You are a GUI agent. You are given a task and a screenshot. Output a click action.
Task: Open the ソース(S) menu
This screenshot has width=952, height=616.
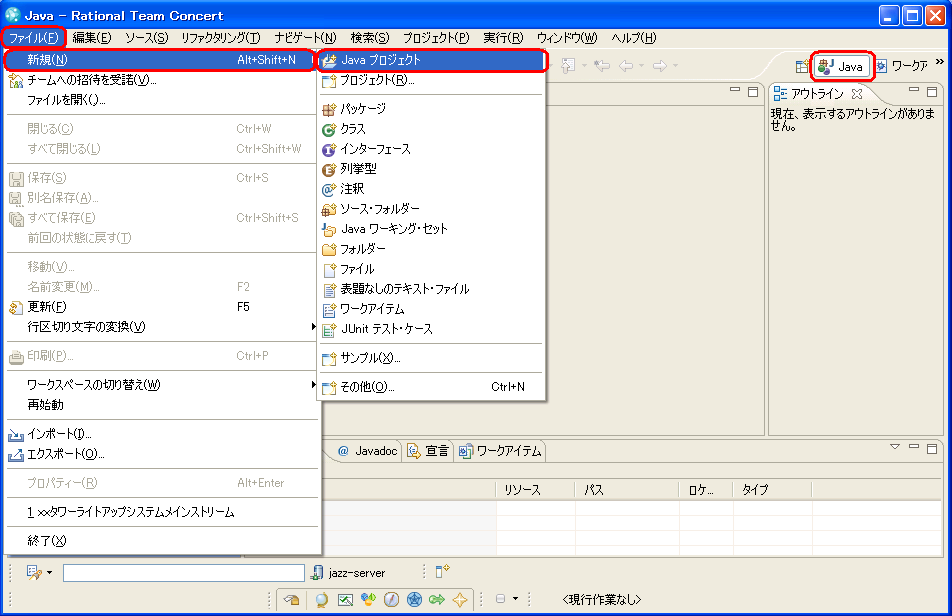pyautogui.click(x=146, y=38)
